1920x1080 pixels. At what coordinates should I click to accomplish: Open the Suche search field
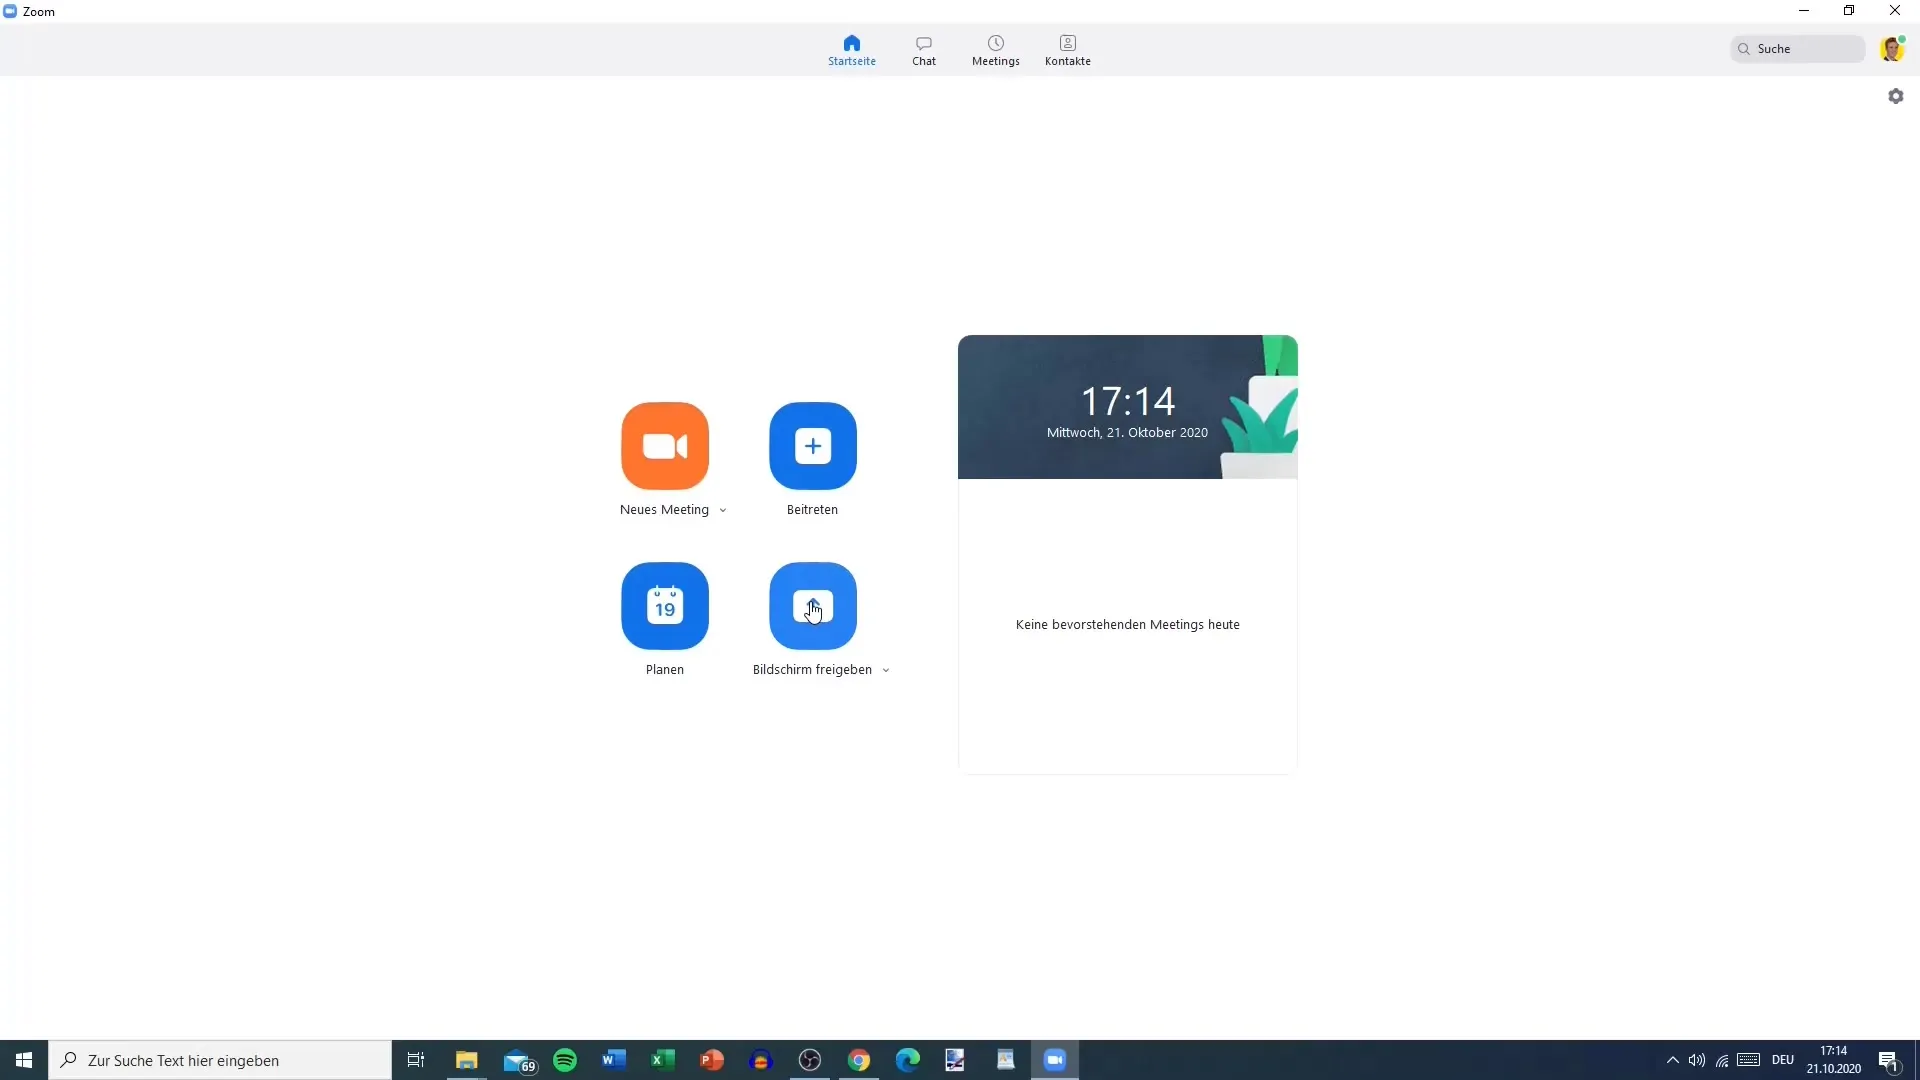pyautogui.click(x=1799, y=49)
